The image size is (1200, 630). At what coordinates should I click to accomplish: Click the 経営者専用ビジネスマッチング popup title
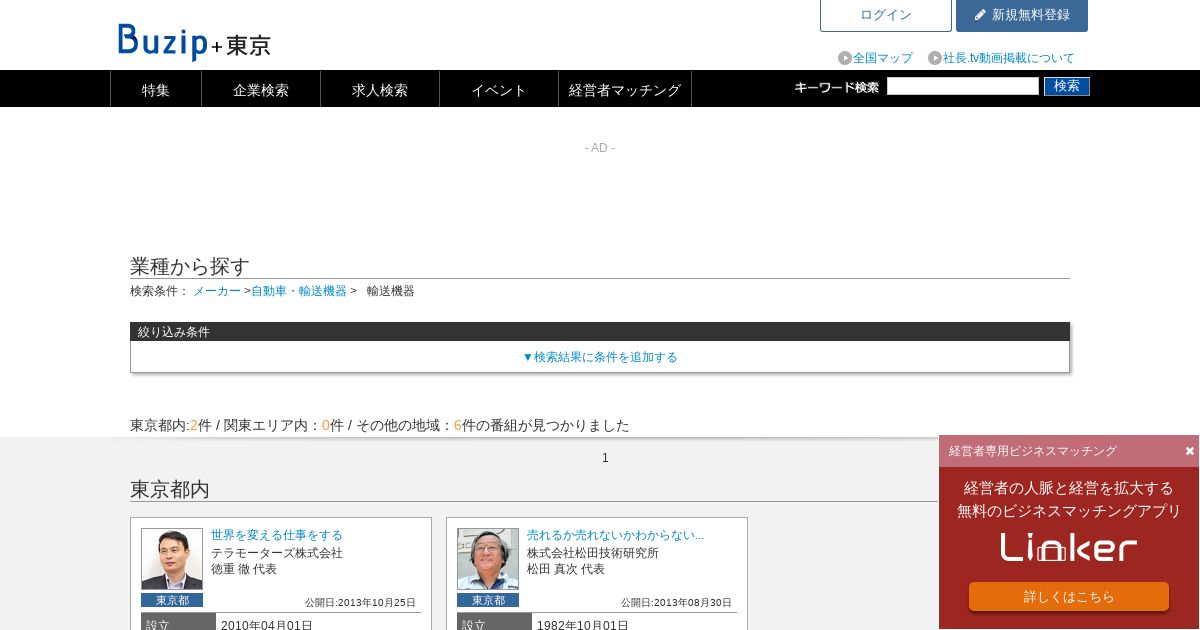(x=1033, y=451)
